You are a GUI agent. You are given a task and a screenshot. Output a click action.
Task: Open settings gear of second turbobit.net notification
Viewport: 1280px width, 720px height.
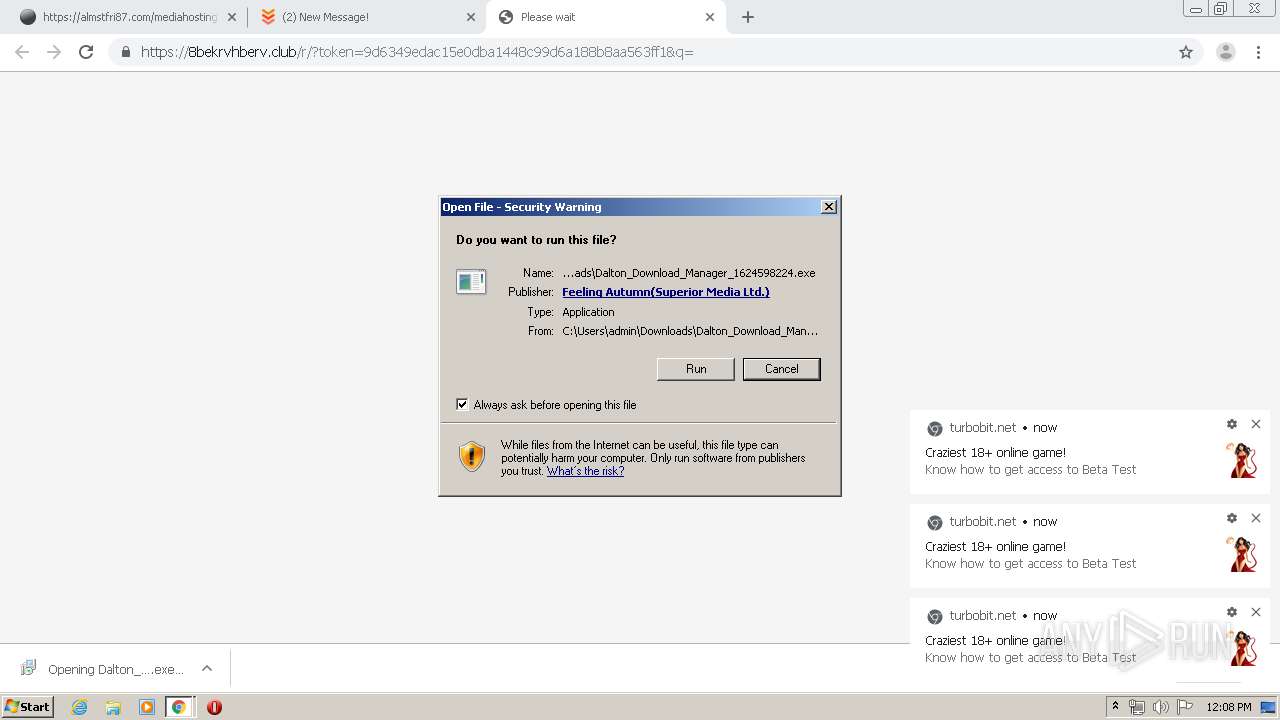(1232, 518)
